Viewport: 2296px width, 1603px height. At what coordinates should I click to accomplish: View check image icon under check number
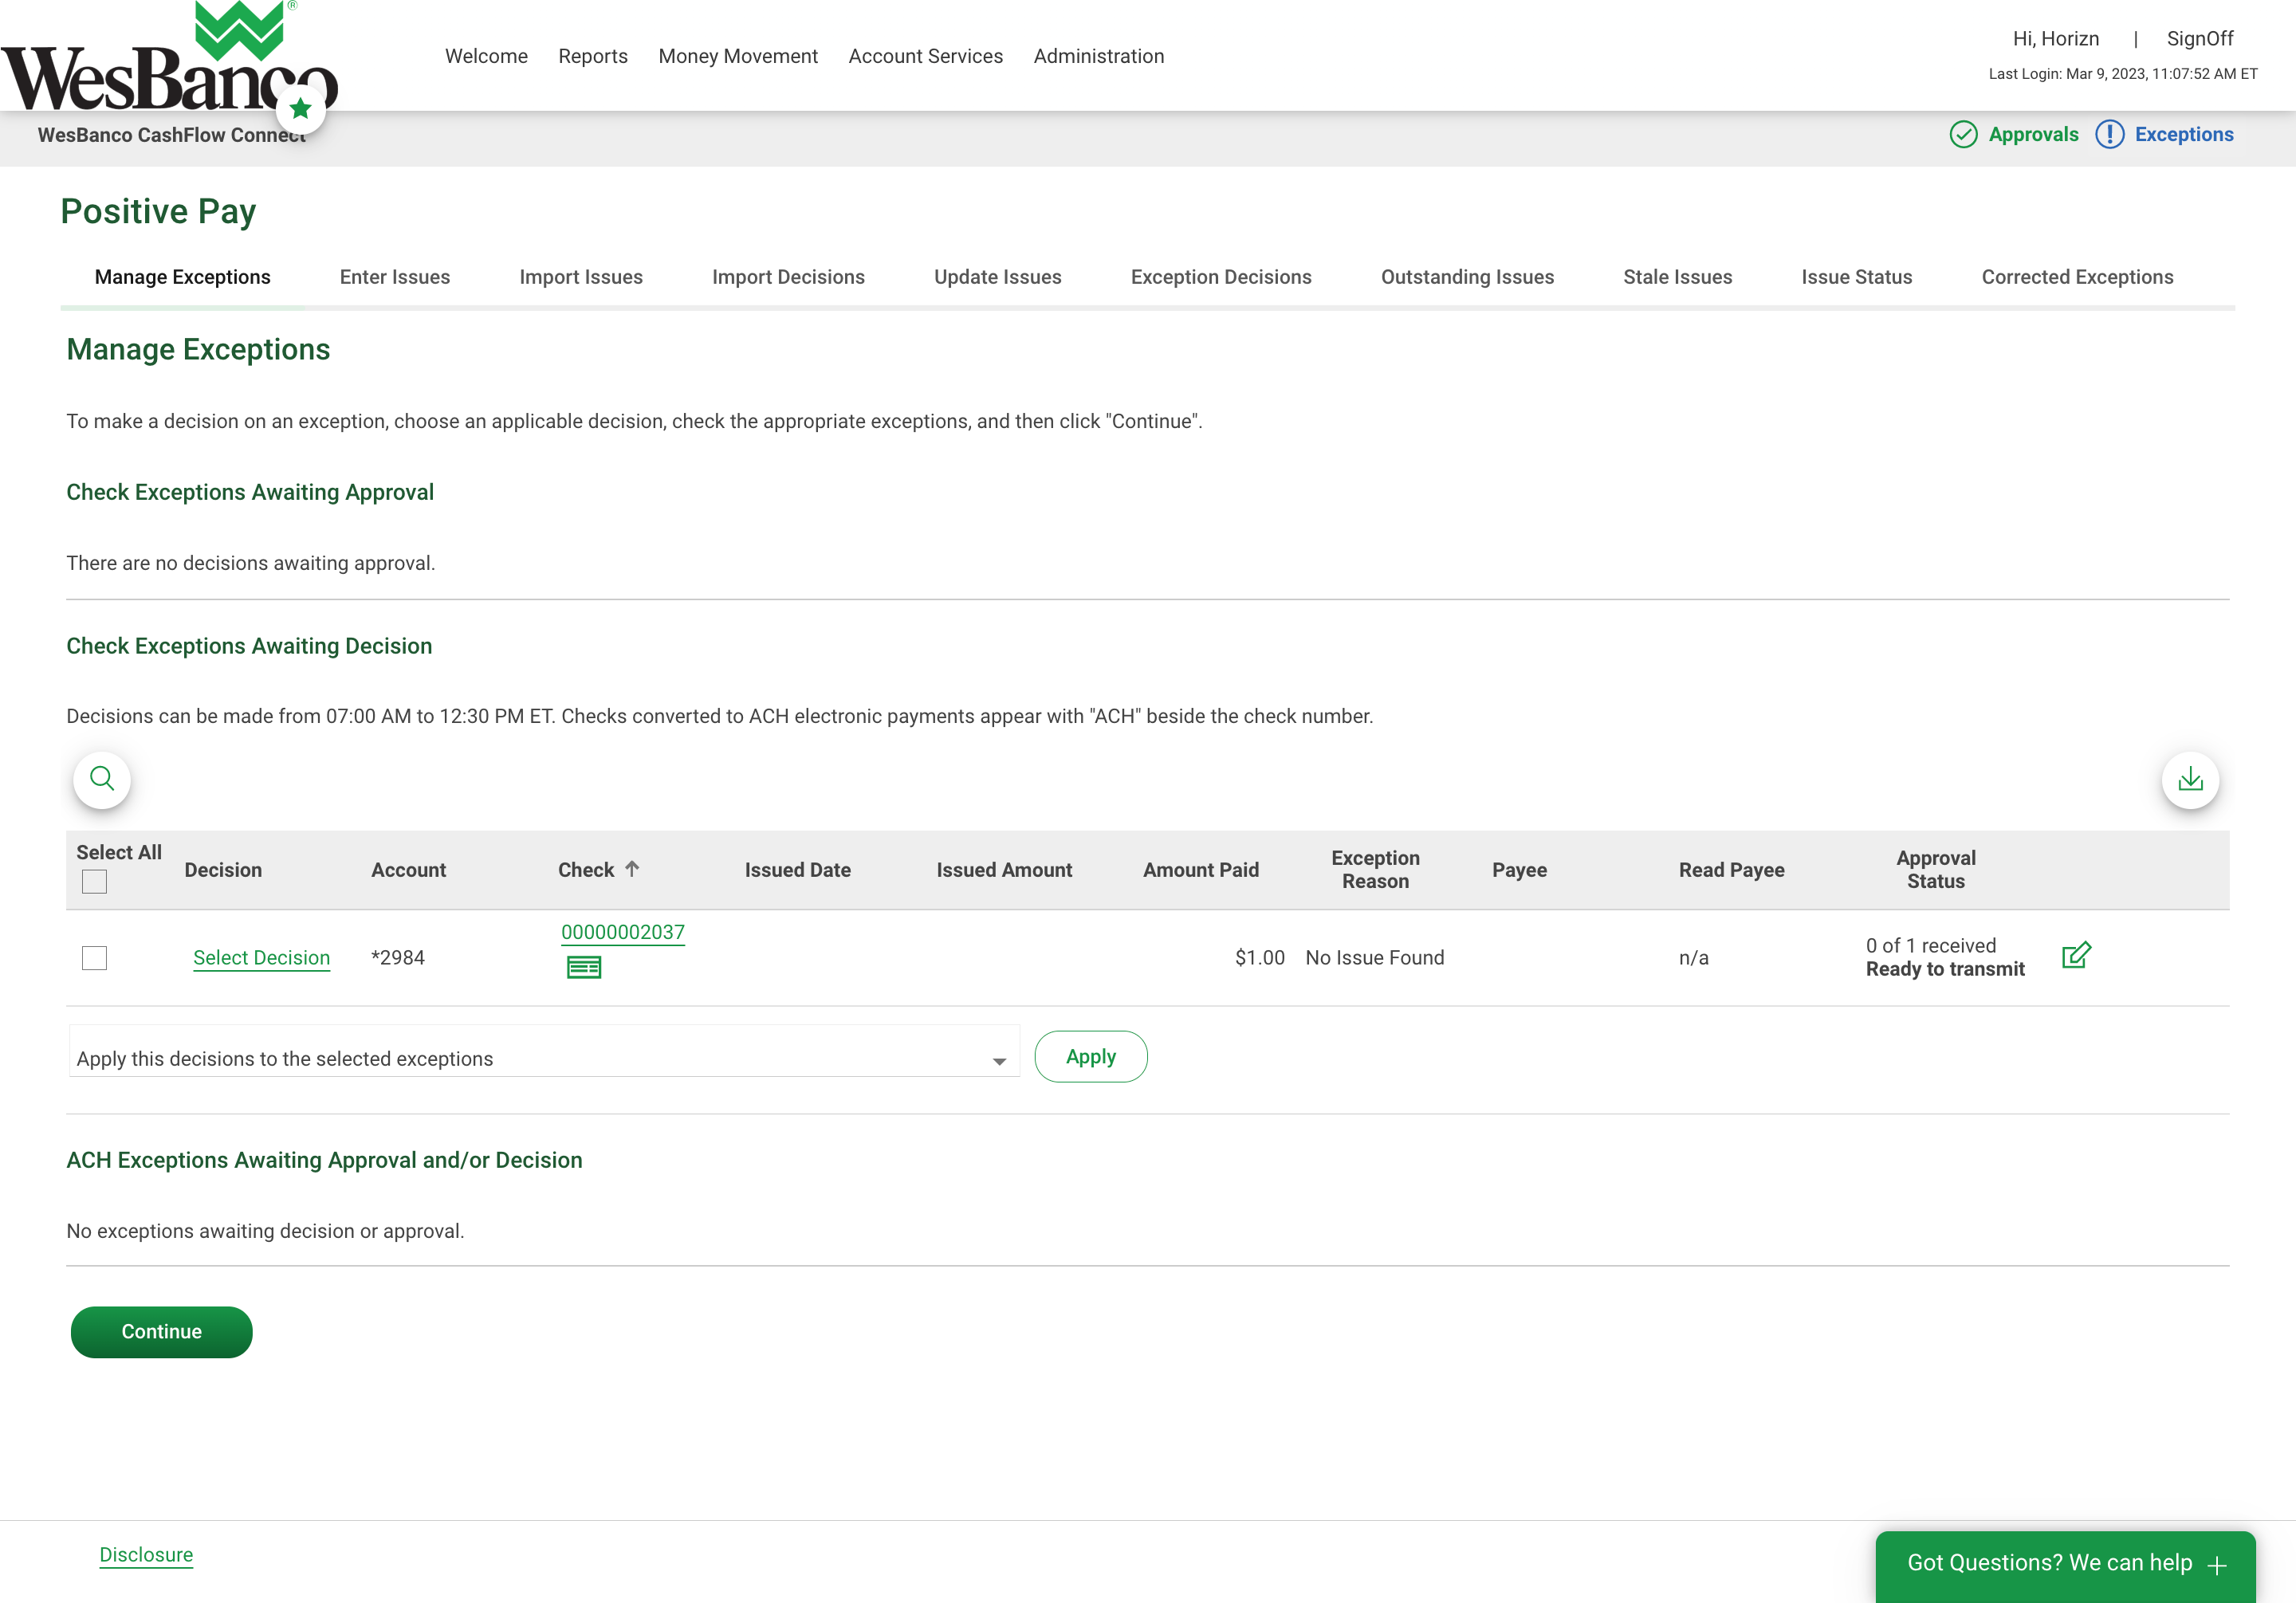pos(584,967)
